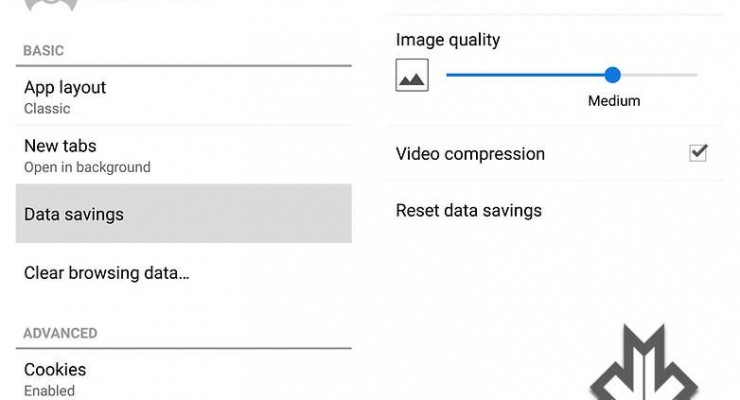Open Clear browsing data…
The image size is (740, 400).
coord(107,273)
